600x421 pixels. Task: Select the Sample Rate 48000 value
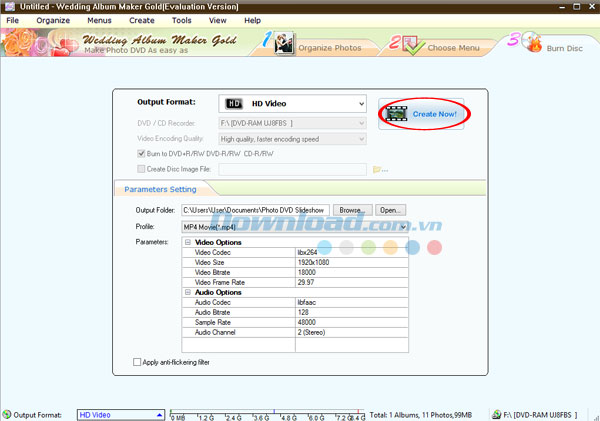352,322
